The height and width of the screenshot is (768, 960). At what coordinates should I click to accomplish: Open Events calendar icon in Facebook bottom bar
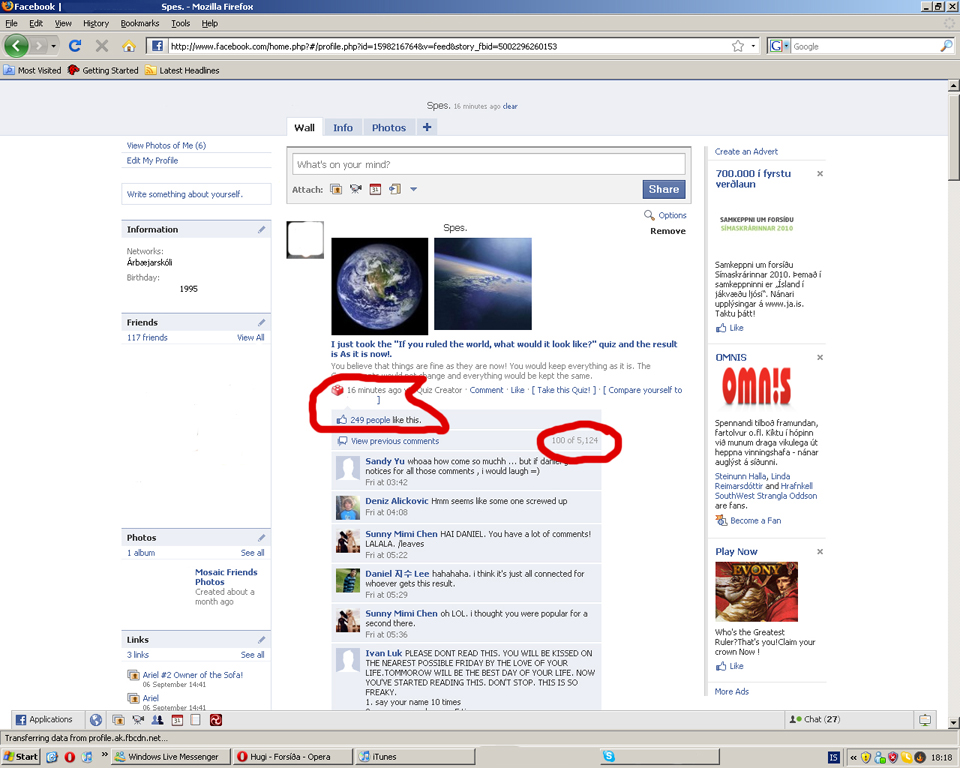click(x=177, y=720)
